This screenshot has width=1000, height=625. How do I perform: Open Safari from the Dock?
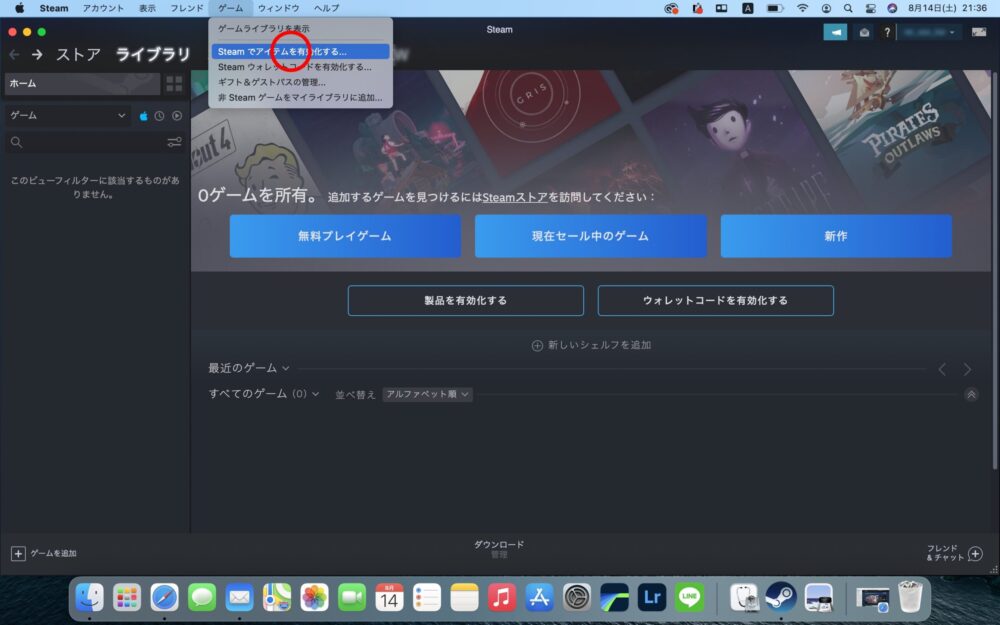pyautogui.click(x=165, y=598)
